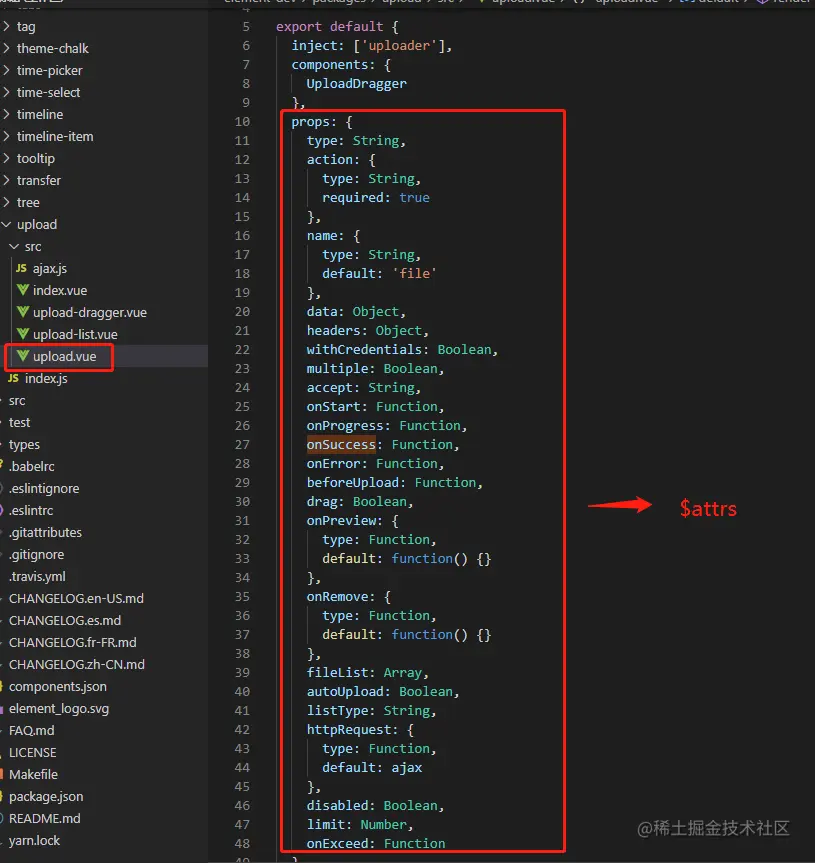
Task: Expand the timeline folder chevron
Action: click(x=6, y=114)
